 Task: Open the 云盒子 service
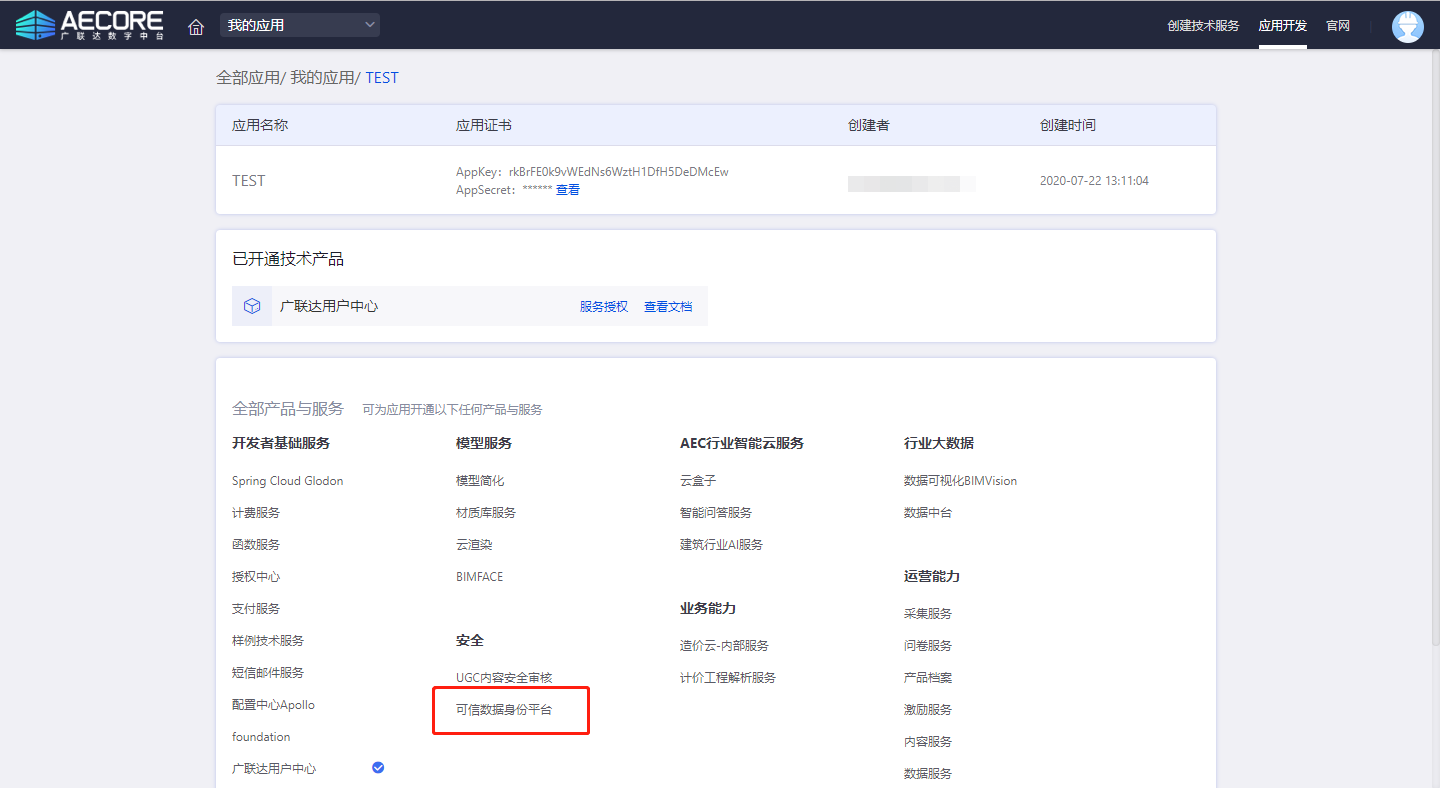tap(698, 481)
